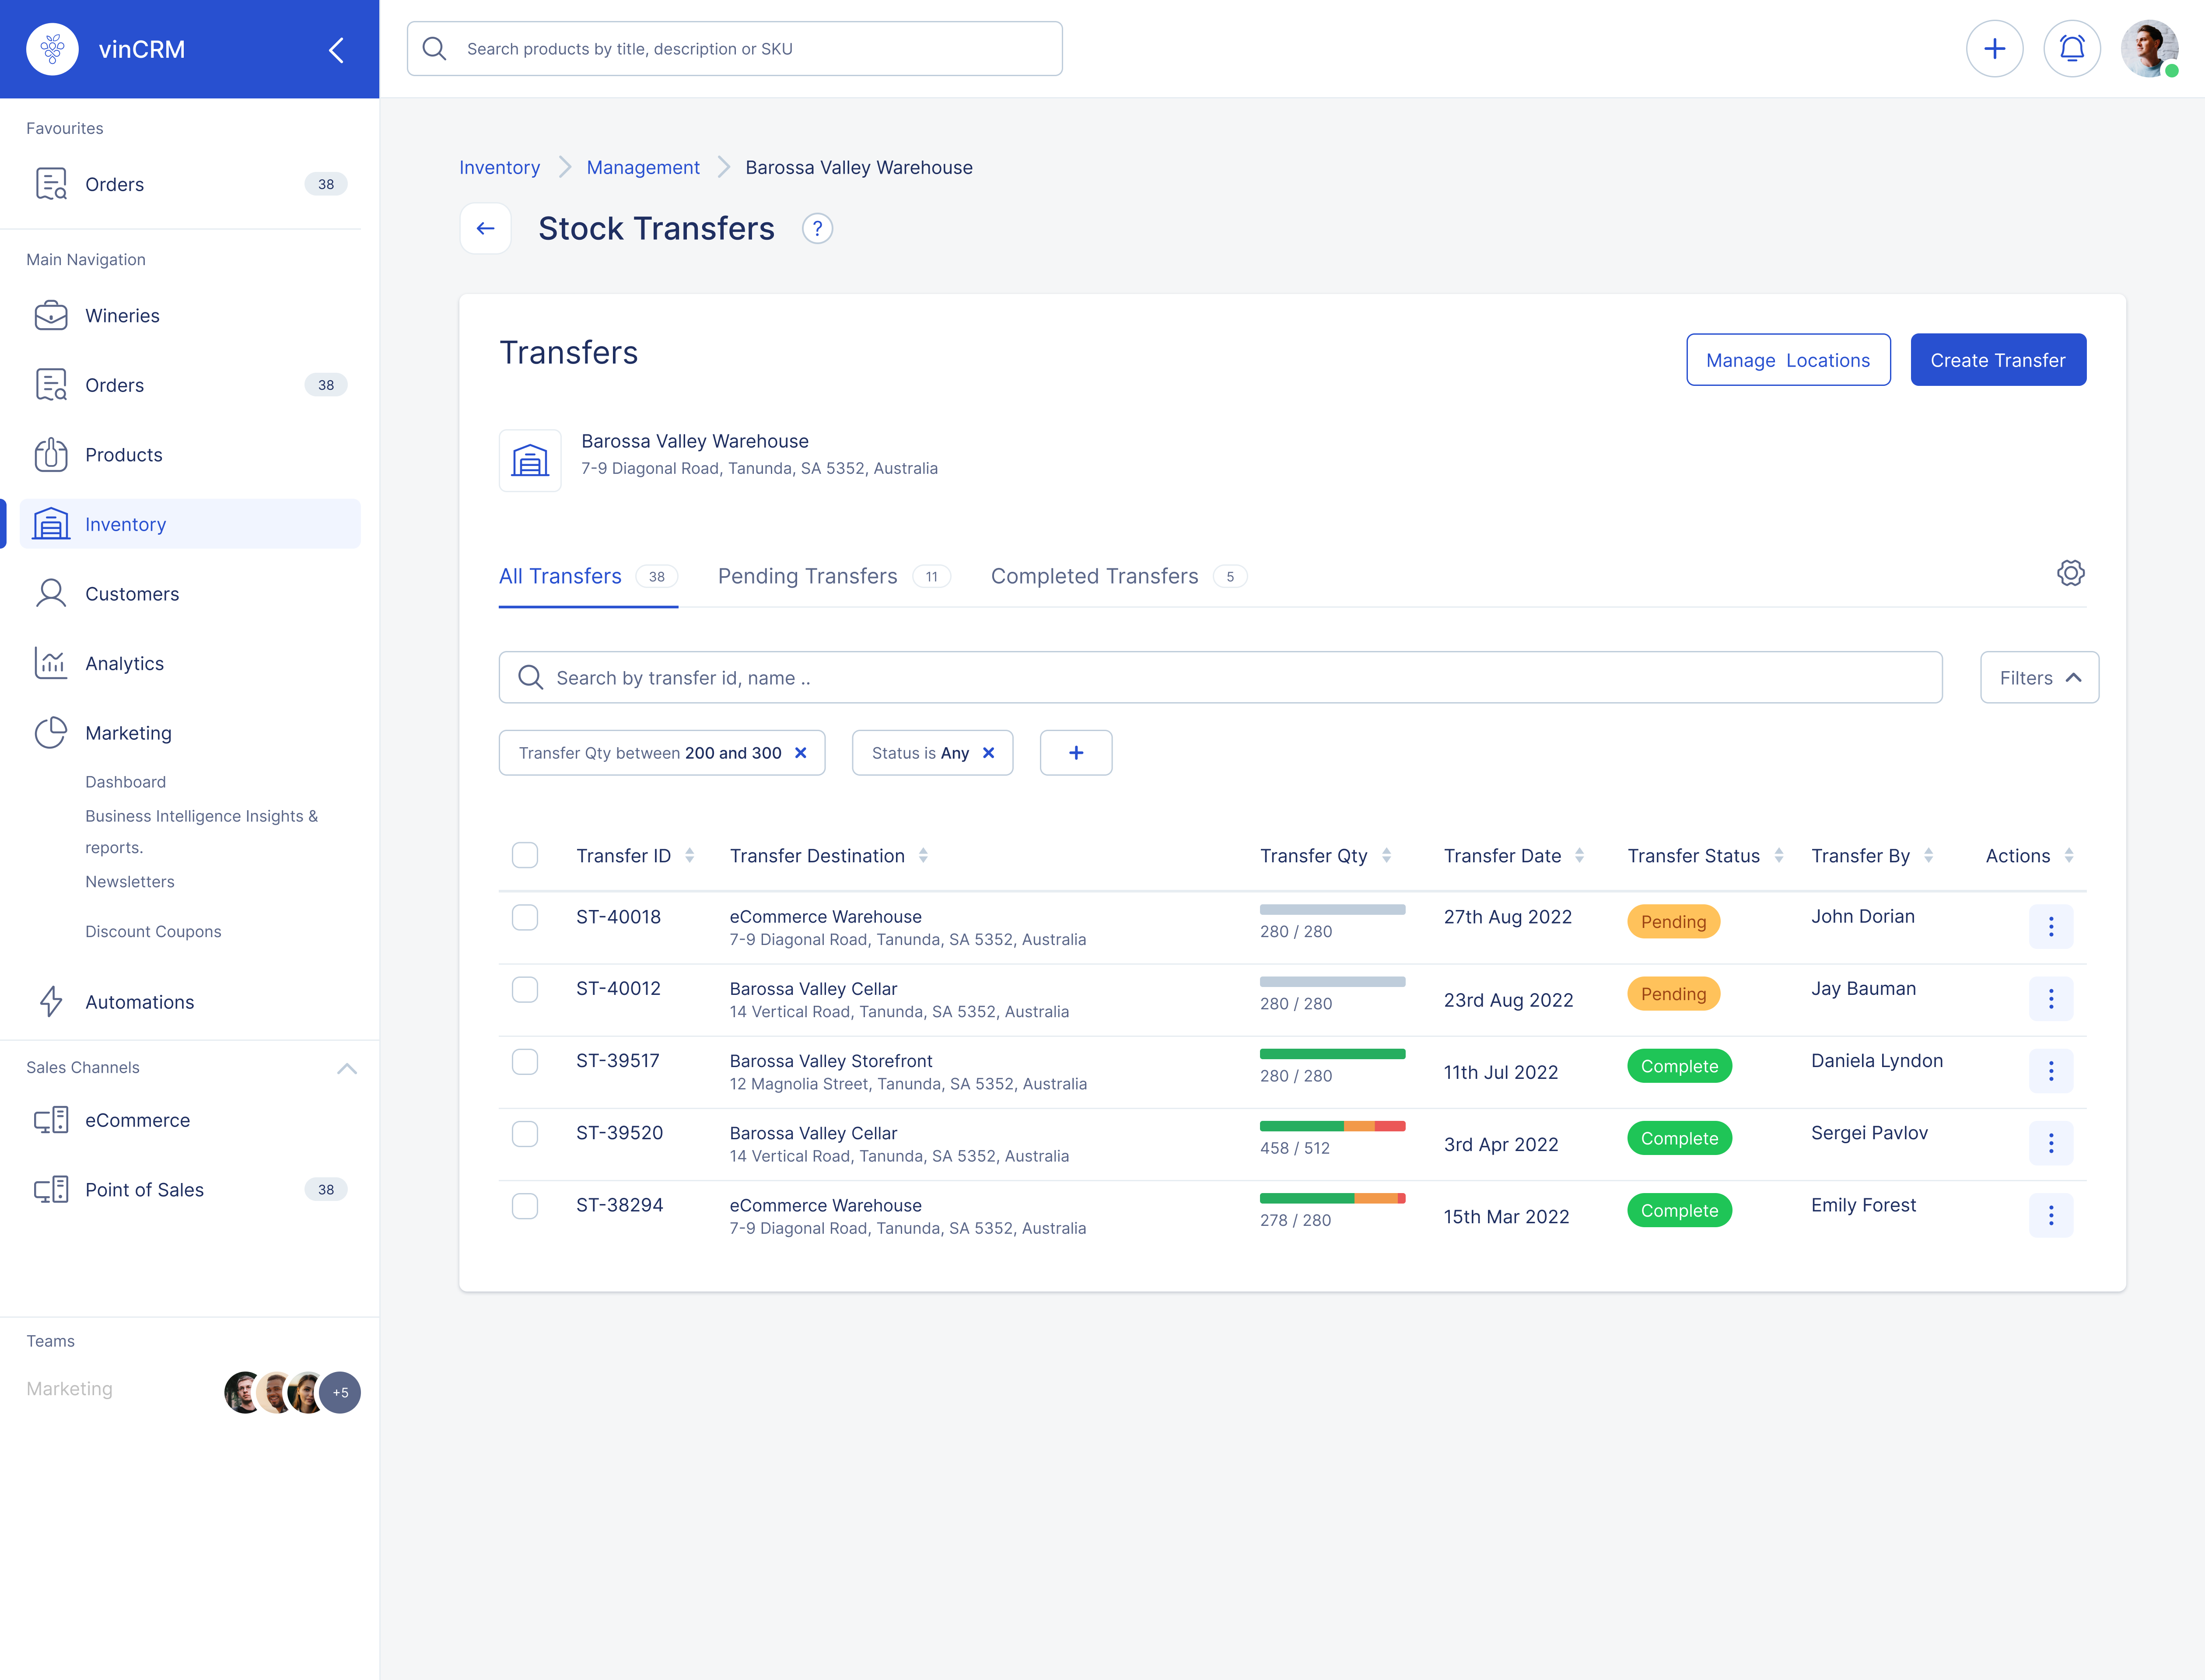Sort by Transfer Destination column
Viewport: 2205px width, 1680px height.
pos(923,856)
